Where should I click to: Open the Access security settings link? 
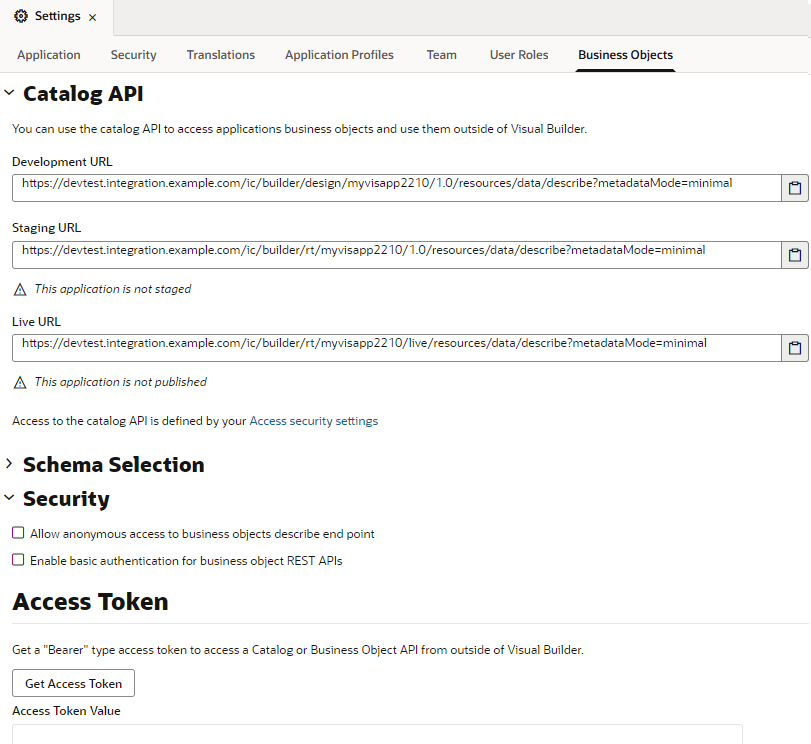point(313,420)
